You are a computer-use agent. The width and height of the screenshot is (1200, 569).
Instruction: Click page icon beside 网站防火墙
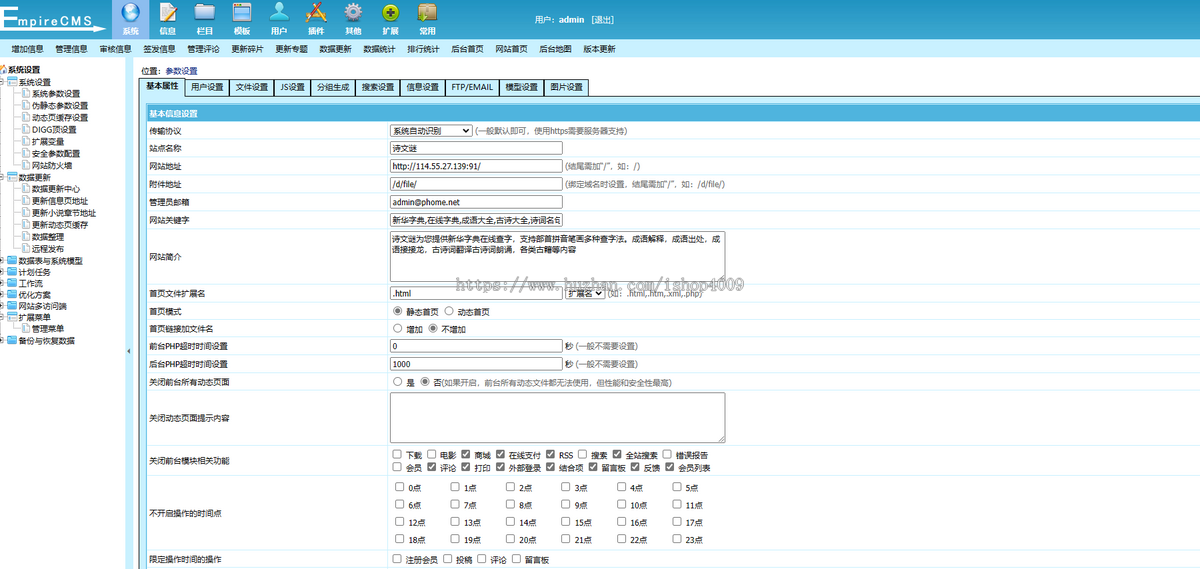[25, 165]
